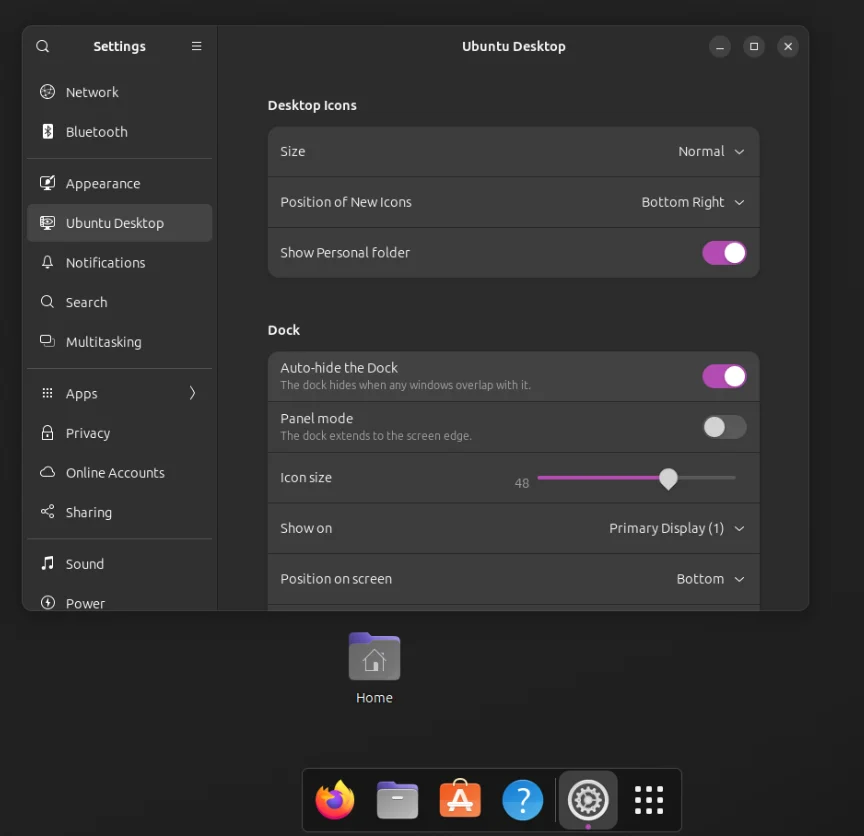Select Online Accounts in the sidebar

click(120, 473)
